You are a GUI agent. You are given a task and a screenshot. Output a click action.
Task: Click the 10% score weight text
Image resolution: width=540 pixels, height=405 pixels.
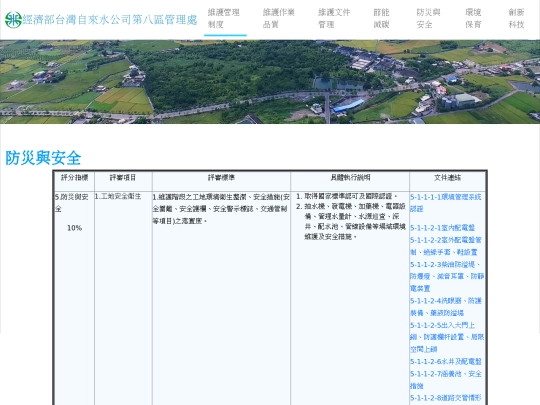click(74, 228)
